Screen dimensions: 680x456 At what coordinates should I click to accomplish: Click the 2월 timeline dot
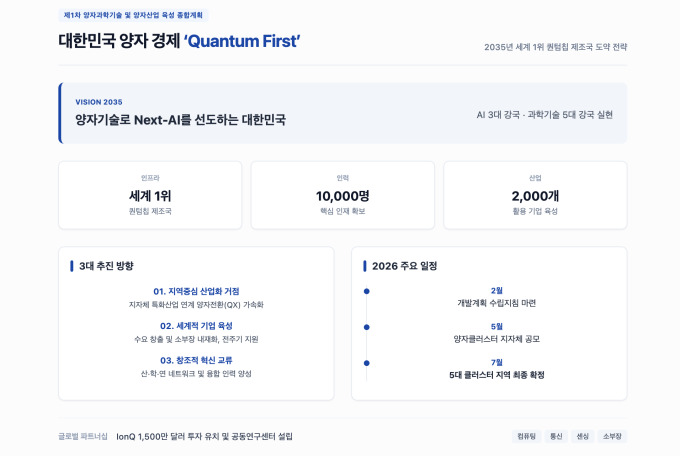click(x=367, y=291)
